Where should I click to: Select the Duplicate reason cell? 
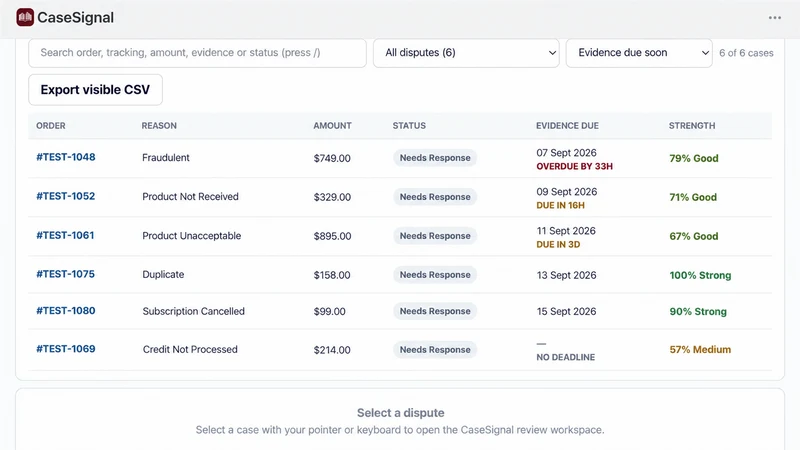coord(163,274)
